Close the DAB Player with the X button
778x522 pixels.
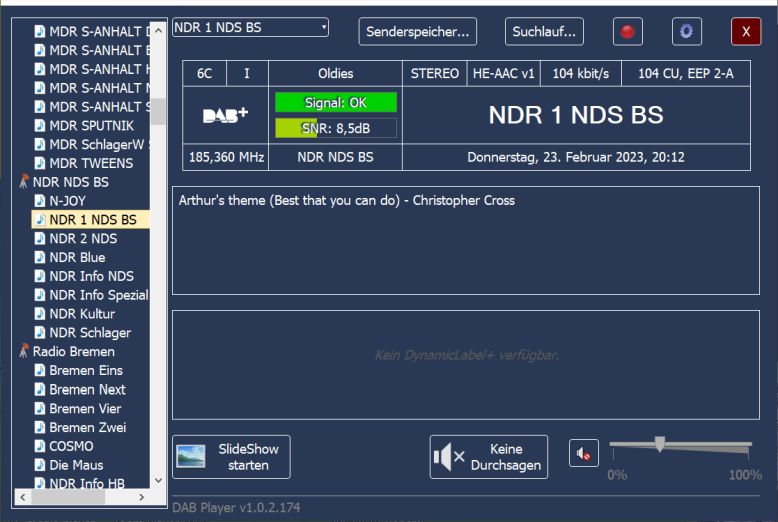(x=746, y=32)
